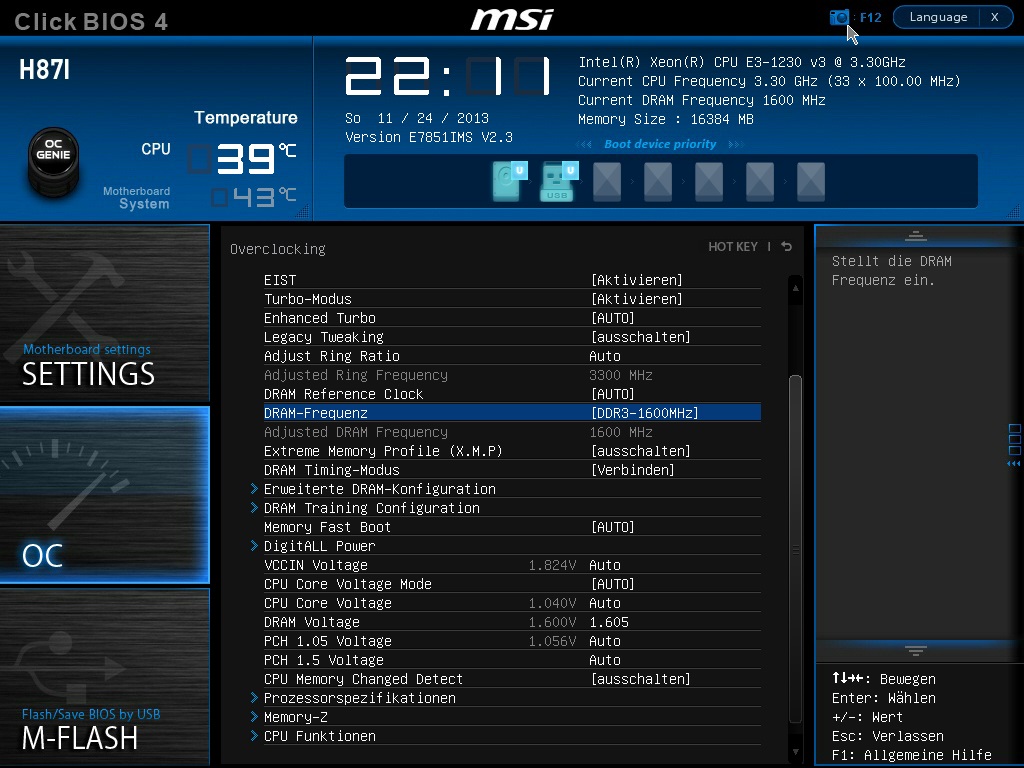Click the screenshot camera icon
The height and width of the screenshot is (768, 1024).
pos(839,17)
